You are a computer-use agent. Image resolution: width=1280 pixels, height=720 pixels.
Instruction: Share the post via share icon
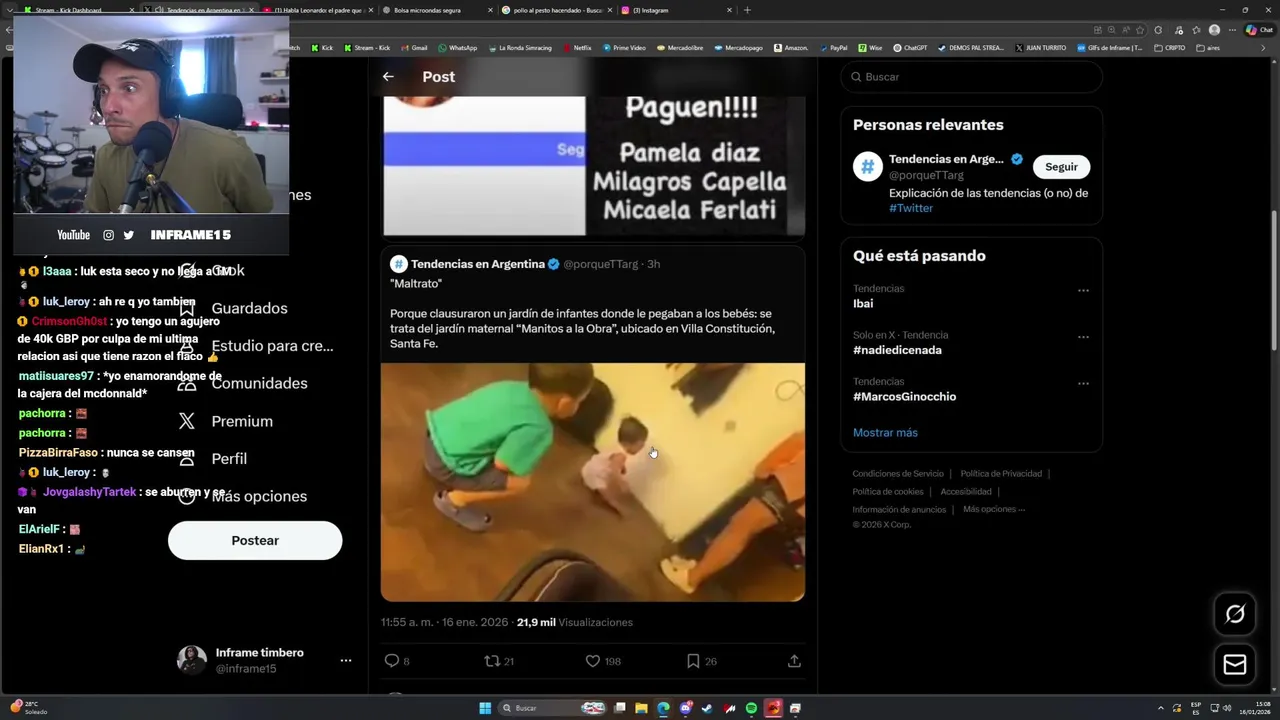[794, 661]
